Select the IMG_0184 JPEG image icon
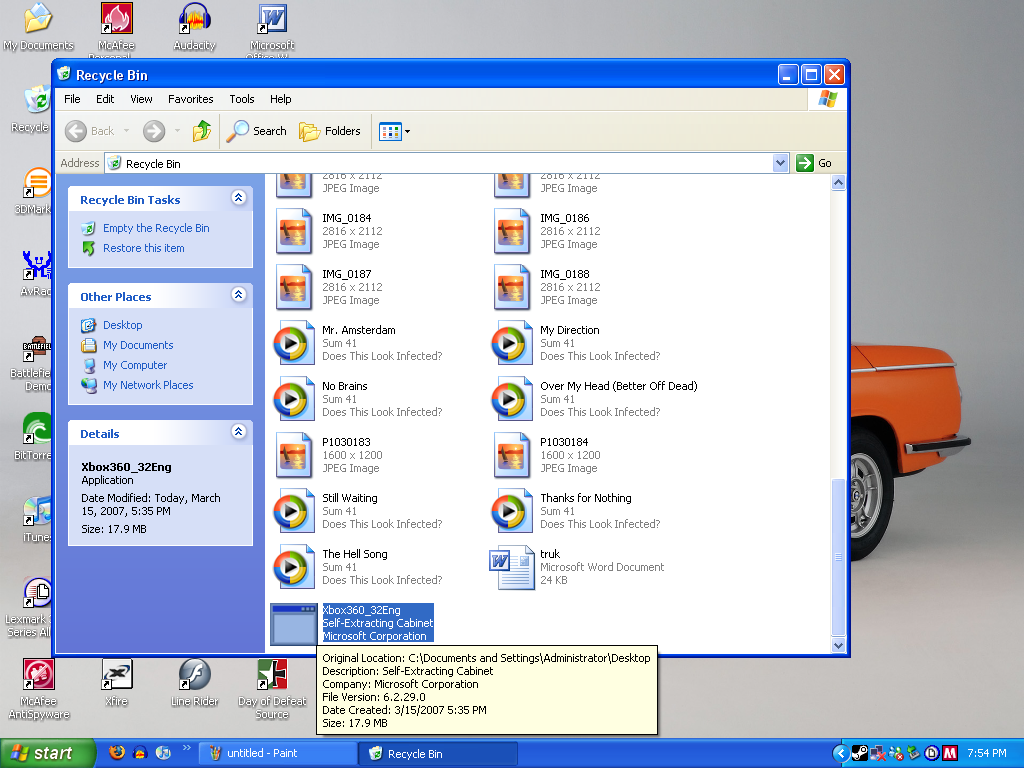 tap(294, 231)
